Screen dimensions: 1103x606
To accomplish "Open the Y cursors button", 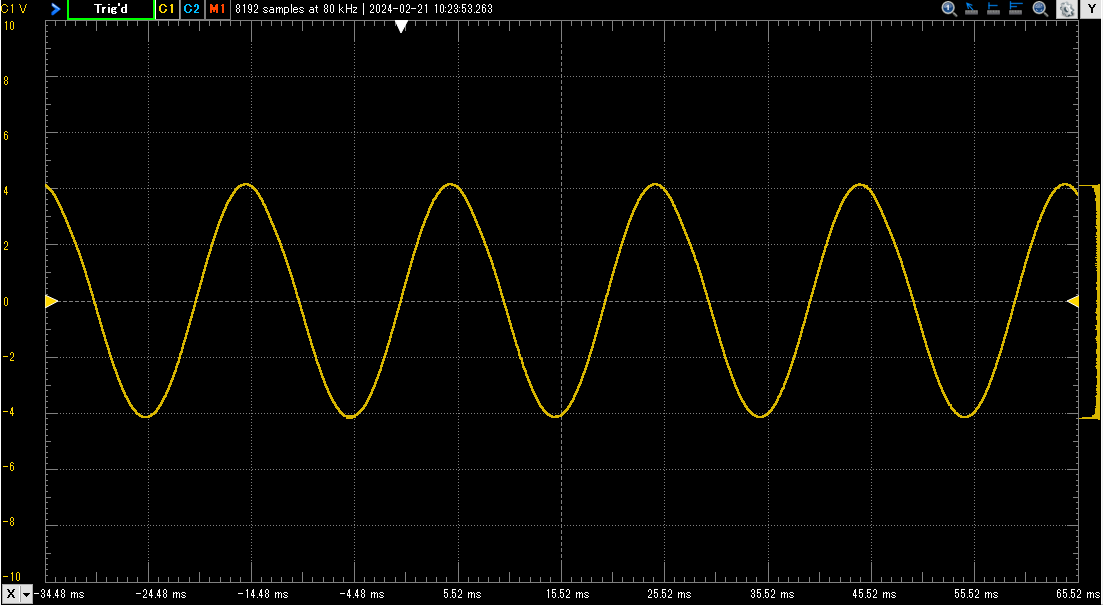I will [1091, 9].
